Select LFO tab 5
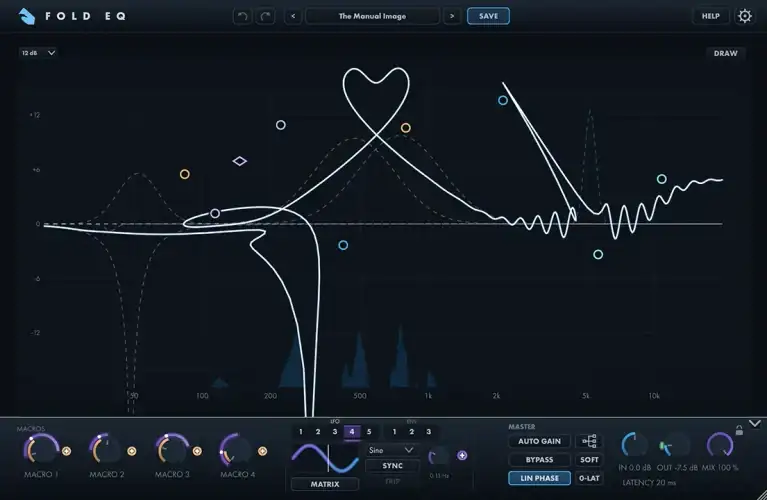Screen dimensions: 767x500 (369, 432)
